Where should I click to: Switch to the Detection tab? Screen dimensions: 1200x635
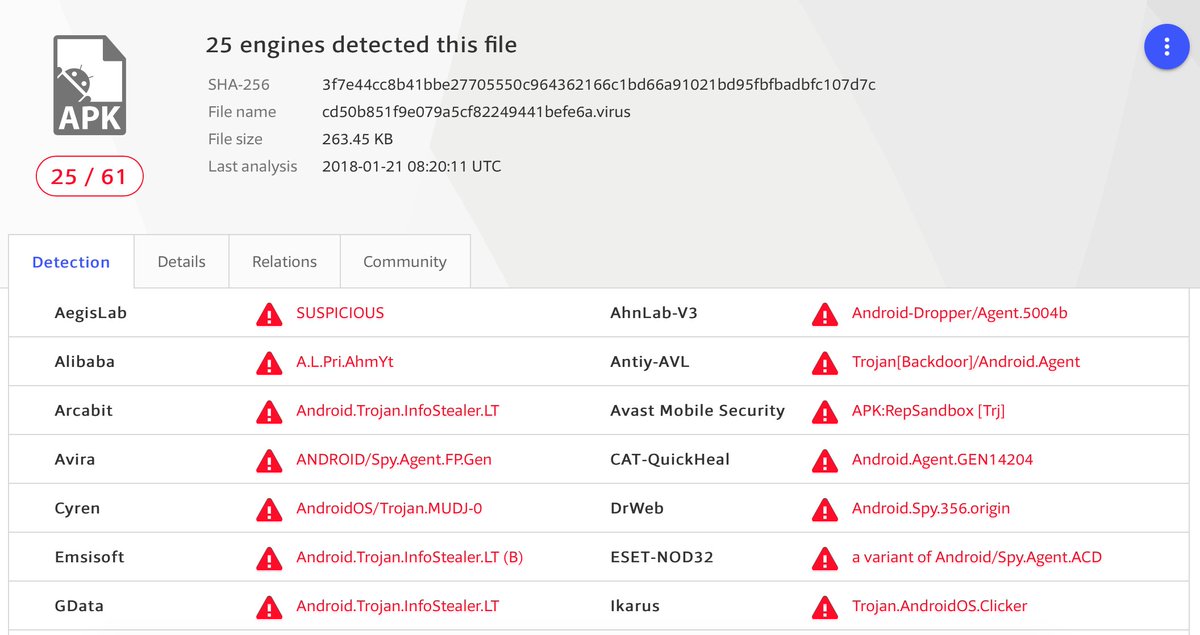coord(71,262)
